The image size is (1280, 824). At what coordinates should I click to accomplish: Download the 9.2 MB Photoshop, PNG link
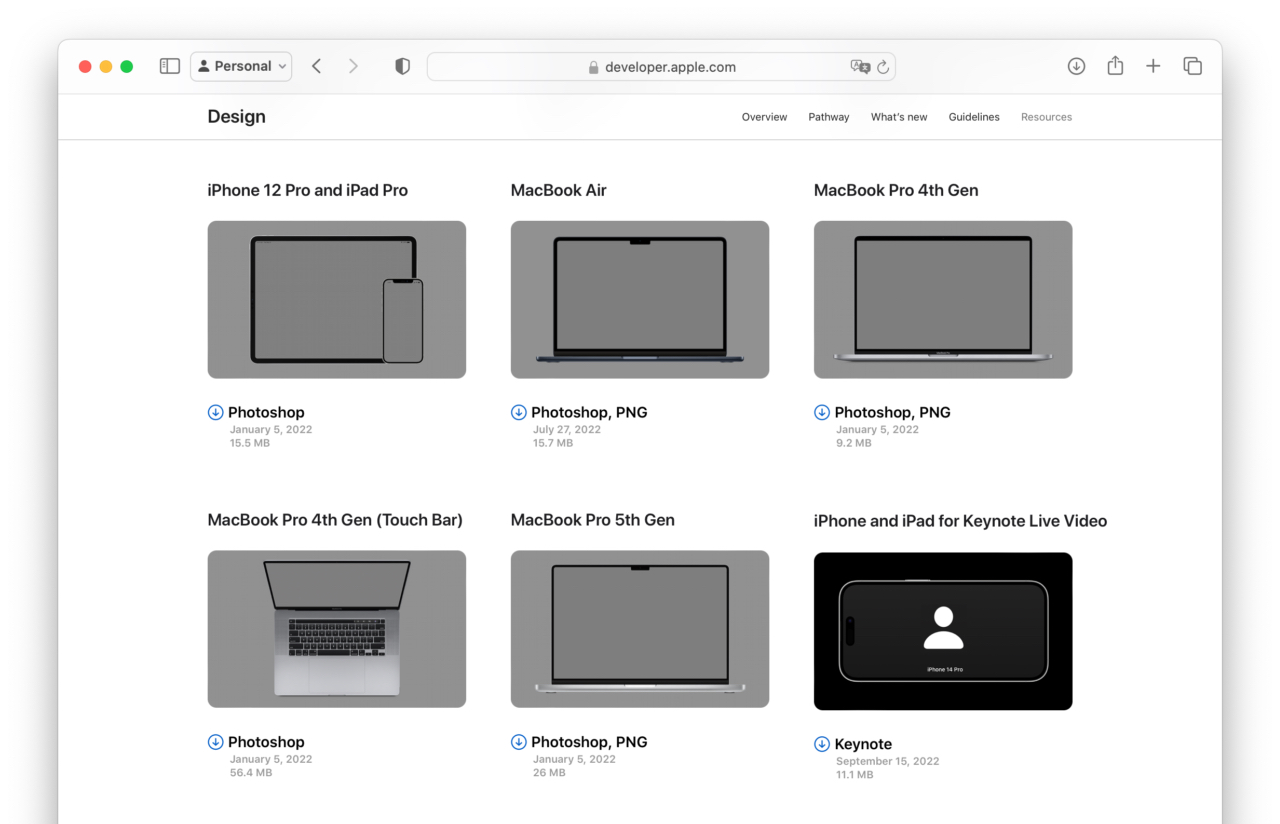(x=892, y=412)
